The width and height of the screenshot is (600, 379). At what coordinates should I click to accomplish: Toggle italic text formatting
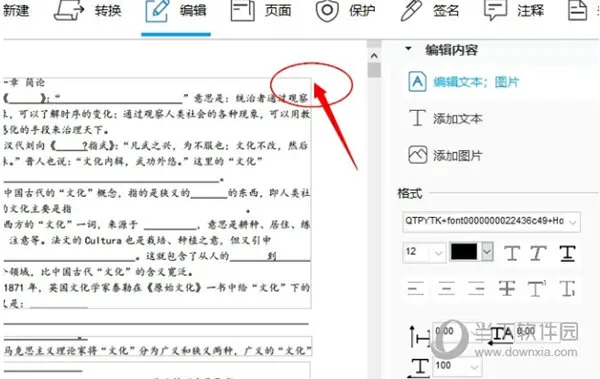pos(538,253)
